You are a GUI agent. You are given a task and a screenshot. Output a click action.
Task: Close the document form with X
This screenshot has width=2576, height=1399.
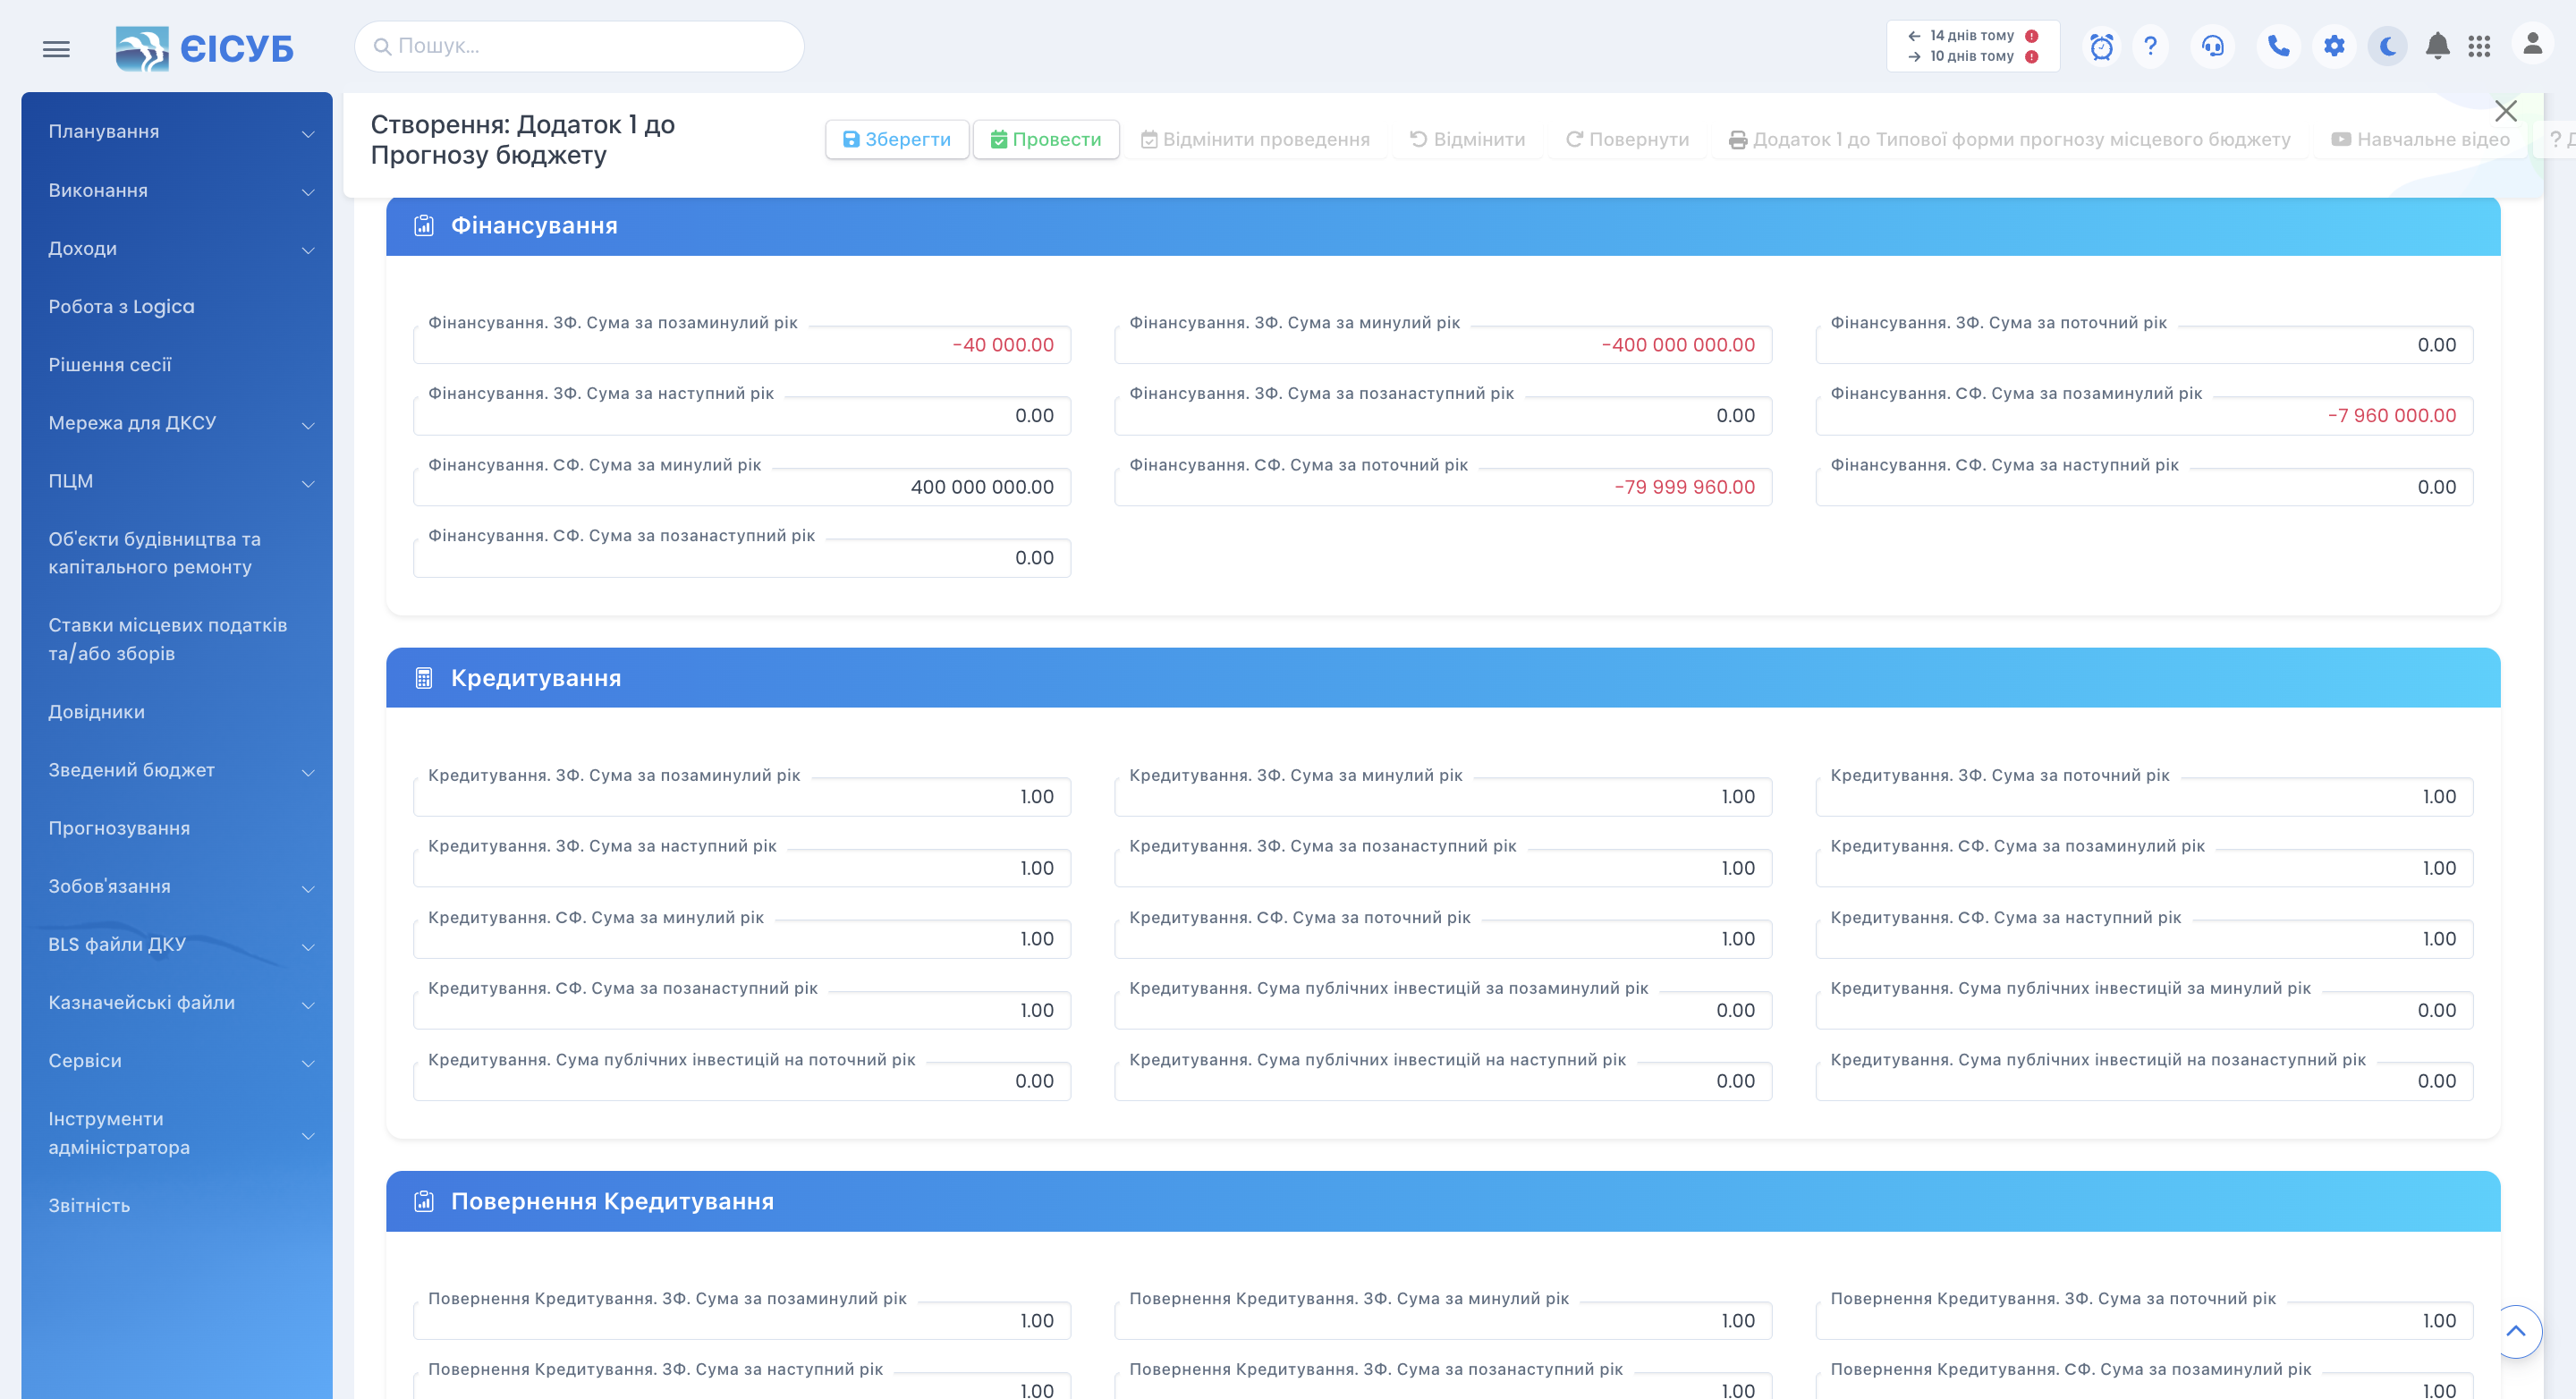click(2505, 110)
